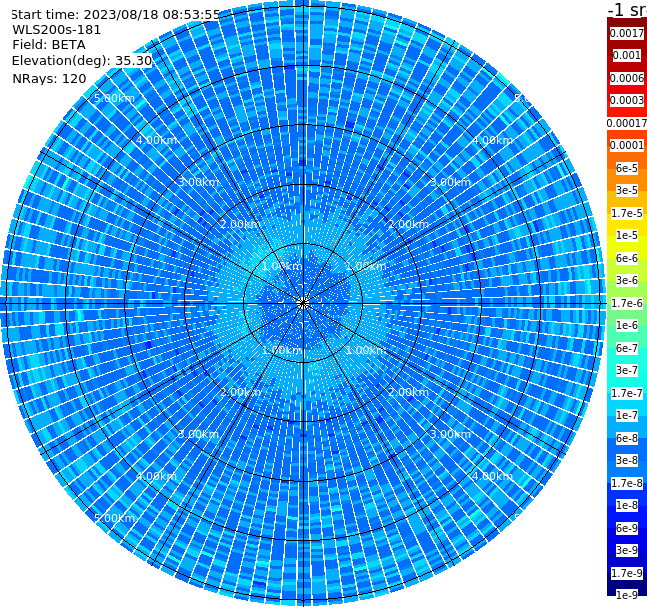The image size is (647, 607).
Task: Click the 0.0017 colorbar label
Action: (x=627, y=33)
